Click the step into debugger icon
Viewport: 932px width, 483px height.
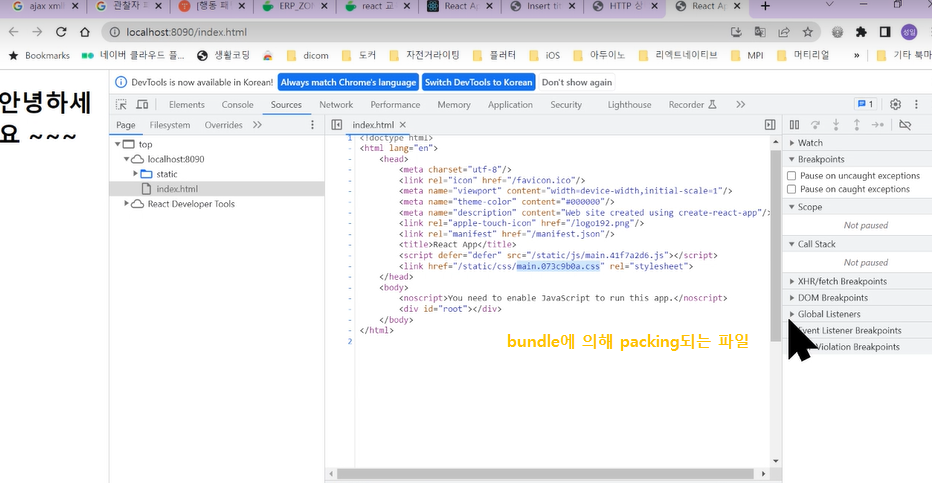(x=836, y=125)
